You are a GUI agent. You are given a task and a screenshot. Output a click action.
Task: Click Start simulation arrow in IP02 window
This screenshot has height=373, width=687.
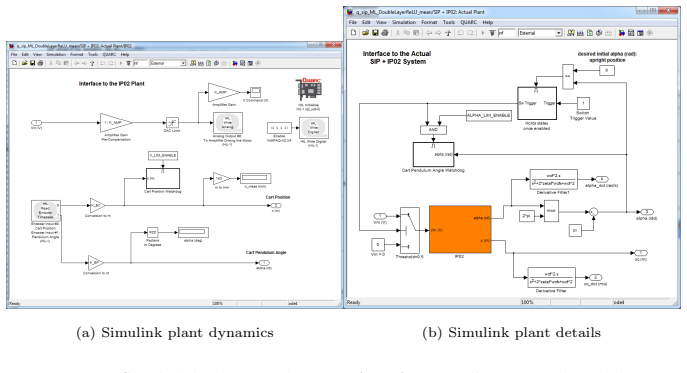[121, 63]
